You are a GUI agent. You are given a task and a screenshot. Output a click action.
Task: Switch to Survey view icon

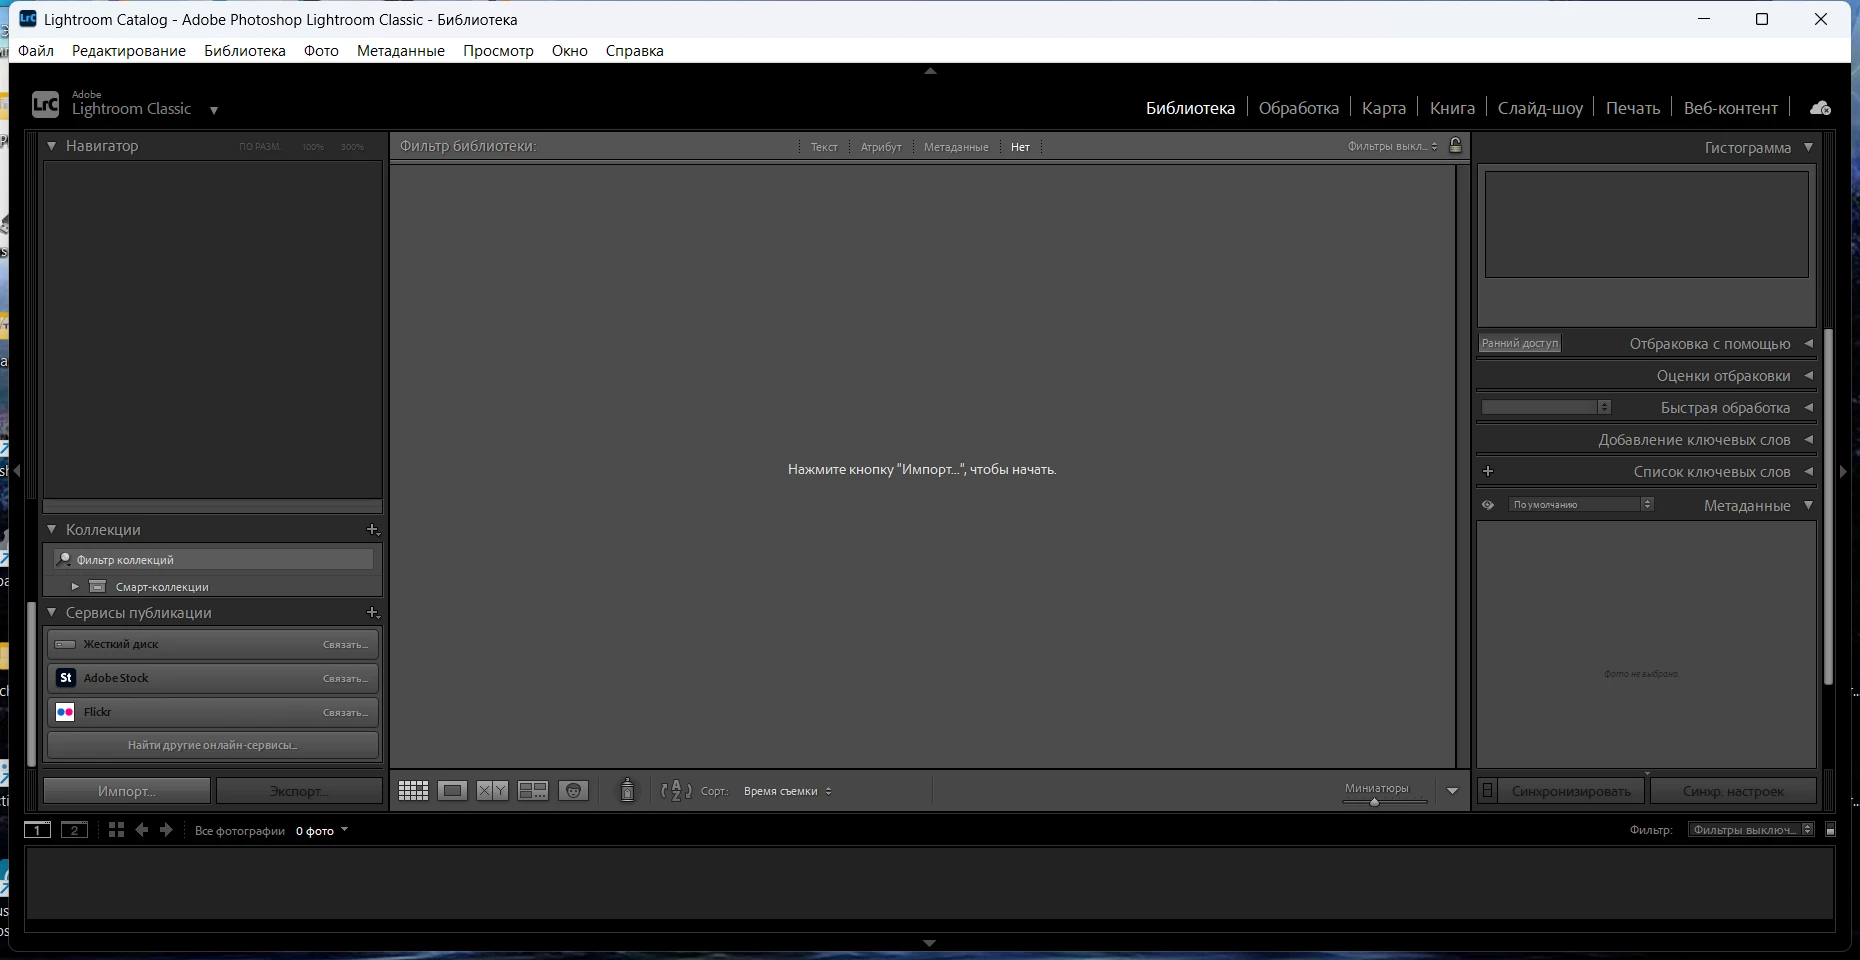coord(533,791)
